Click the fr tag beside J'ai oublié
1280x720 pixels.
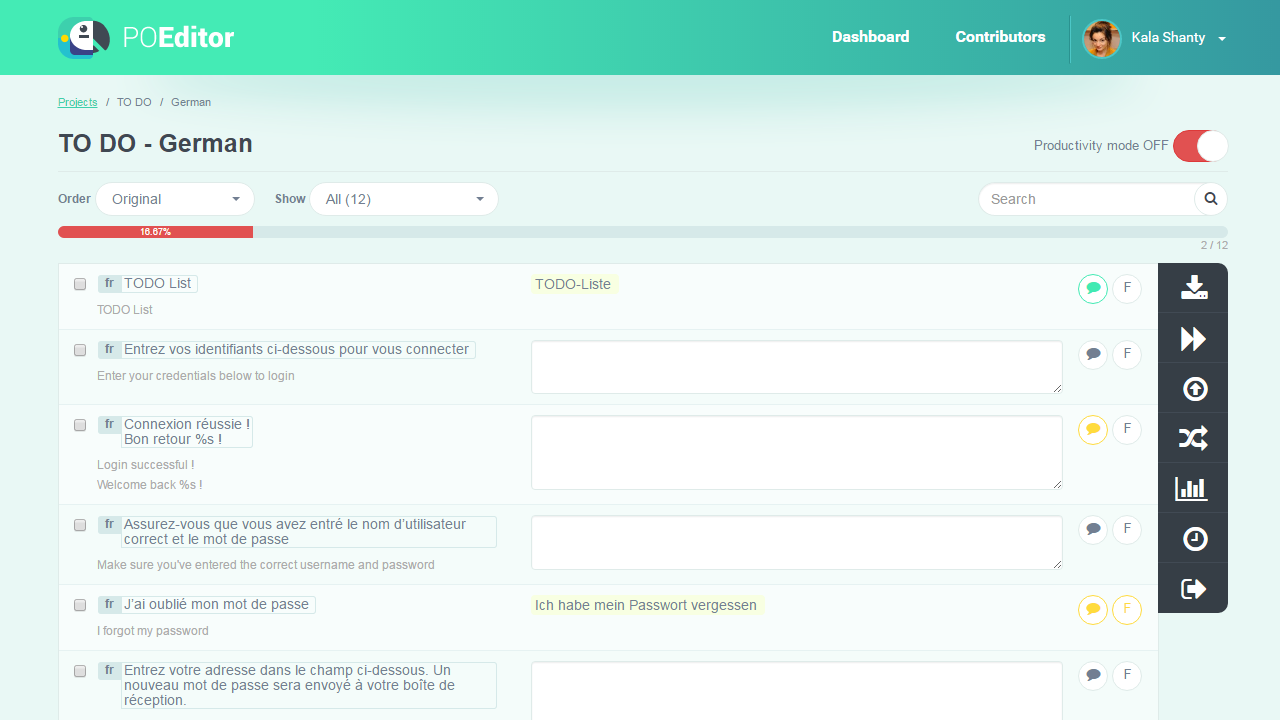tap(109, 605)
